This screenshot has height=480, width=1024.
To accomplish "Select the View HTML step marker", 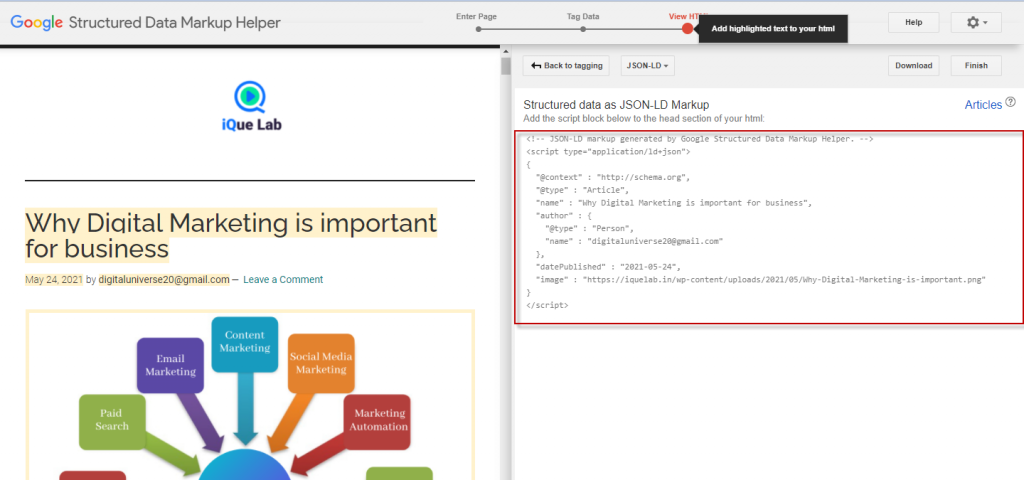I will pos(687,29).
